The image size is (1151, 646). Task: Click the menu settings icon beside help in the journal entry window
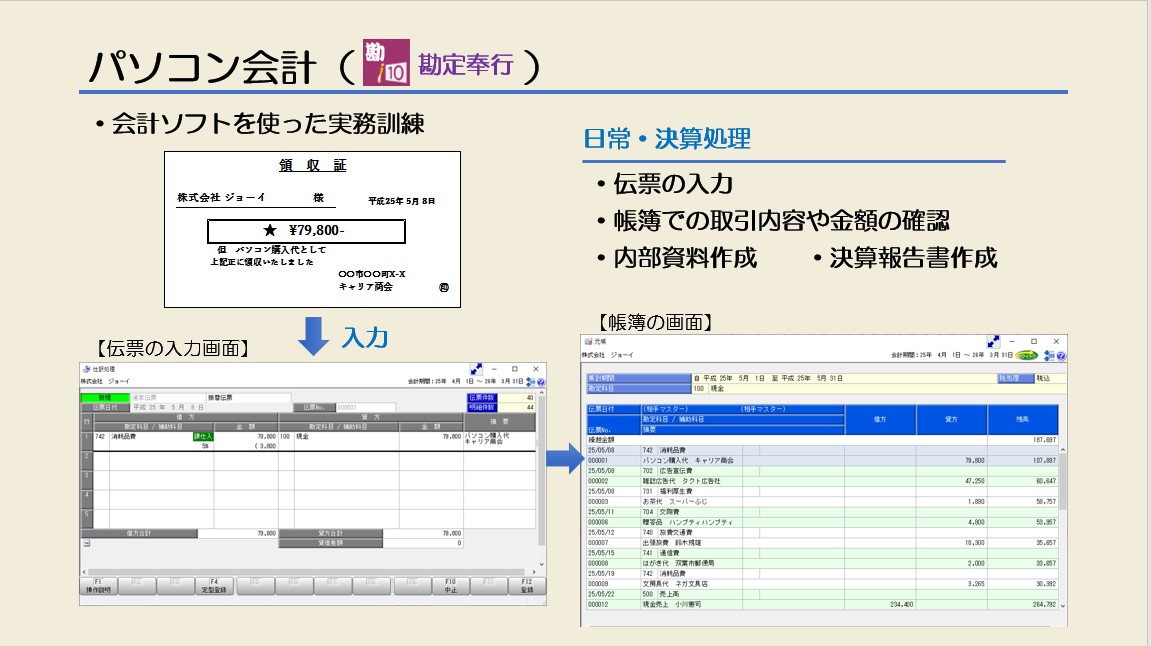point(531,382)
